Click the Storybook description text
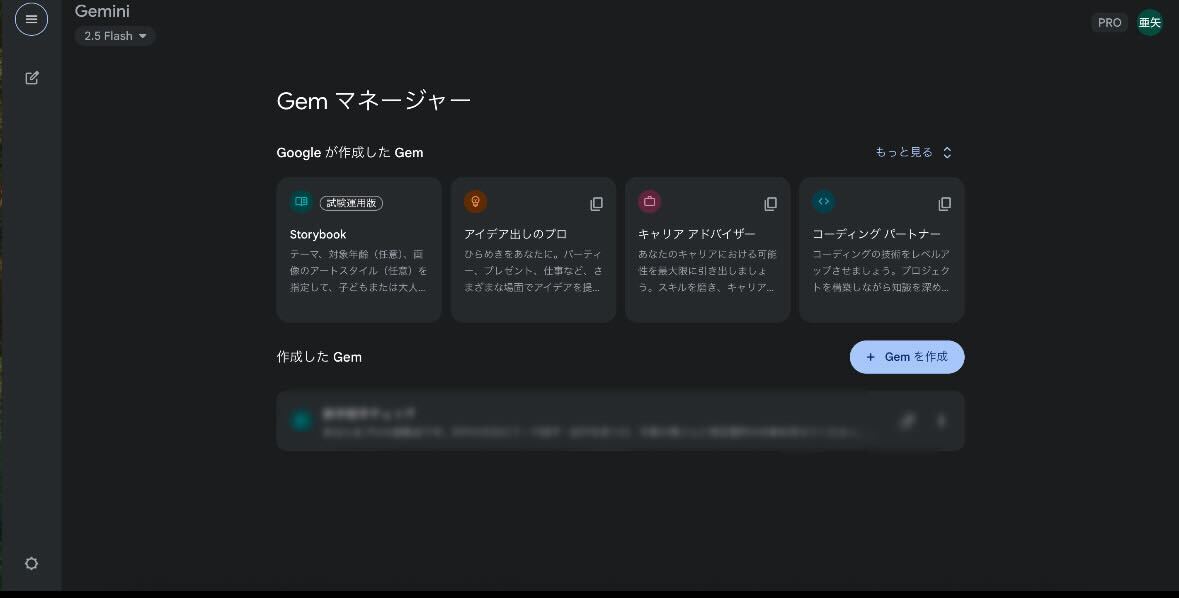The image size is (1179, 598). tap(359, 271)
